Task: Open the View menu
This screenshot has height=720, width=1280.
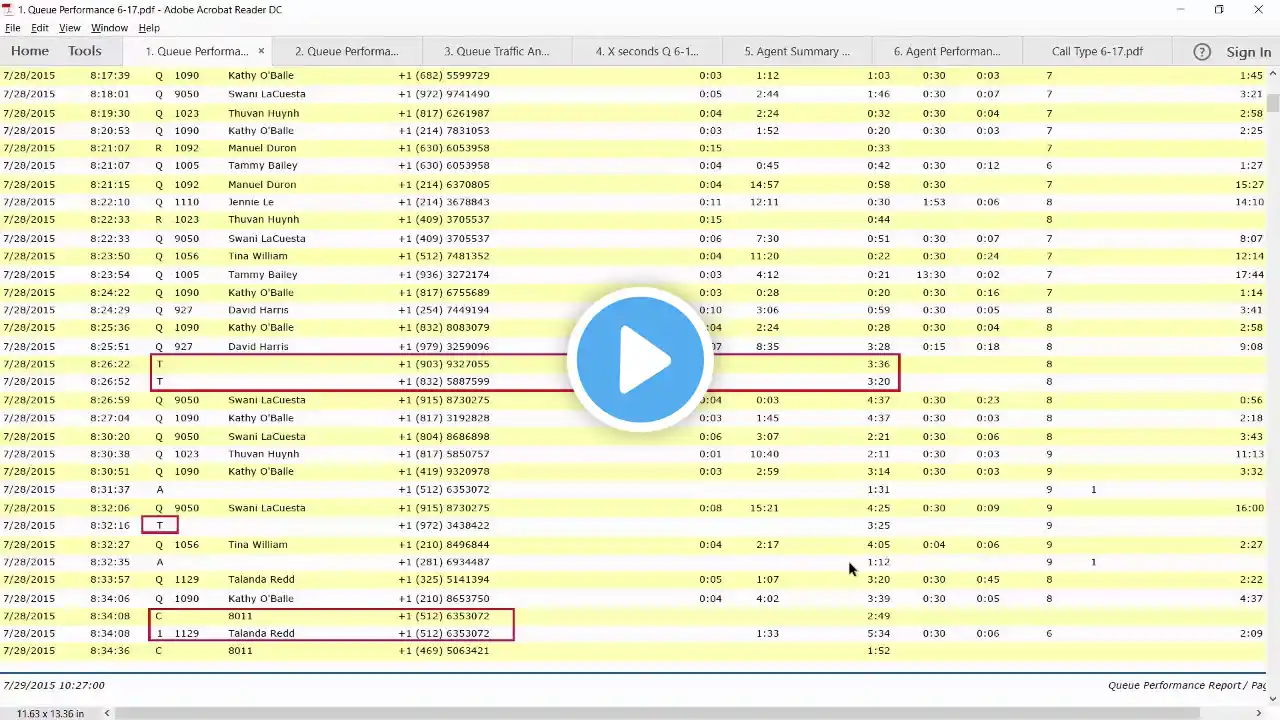Action: [x=70, y=28]
